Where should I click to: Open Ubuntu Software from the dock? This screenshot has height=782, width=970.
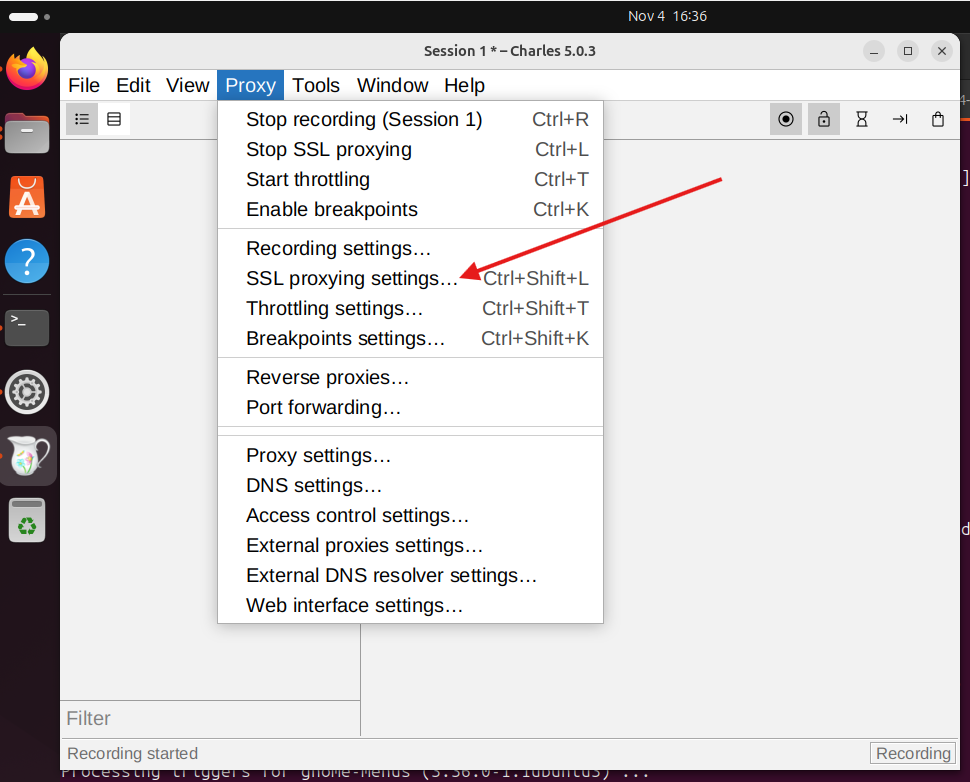point(27,197)
